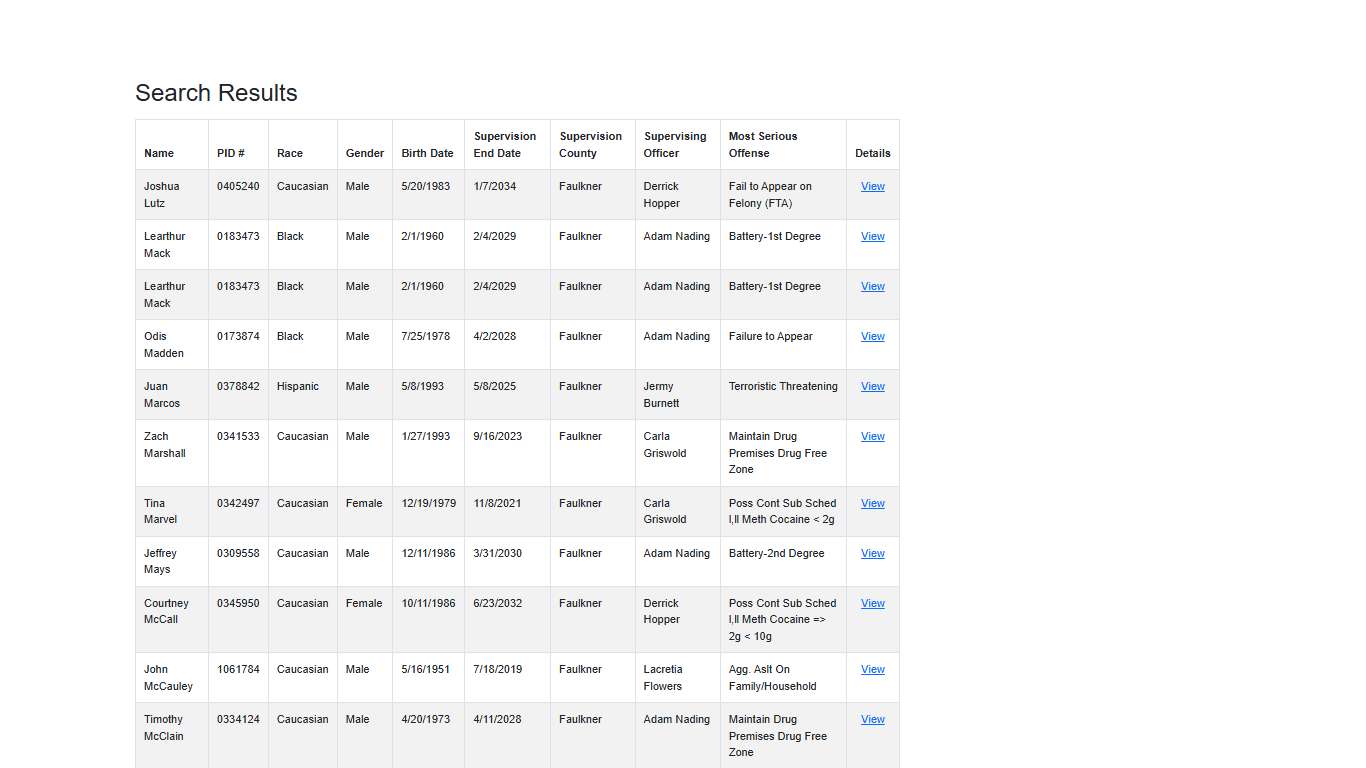Click the PID # column header
This screenshot has height=768, width=1366.
(x=231, y=153)
